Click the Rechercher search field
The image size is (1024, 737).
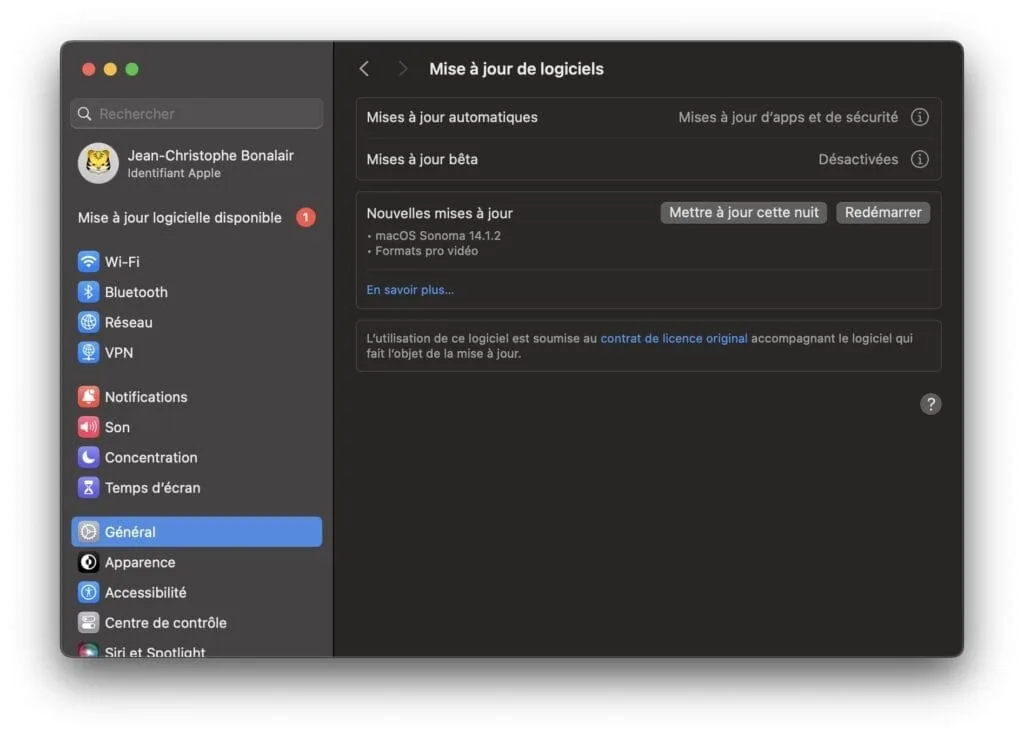[196, 113]
